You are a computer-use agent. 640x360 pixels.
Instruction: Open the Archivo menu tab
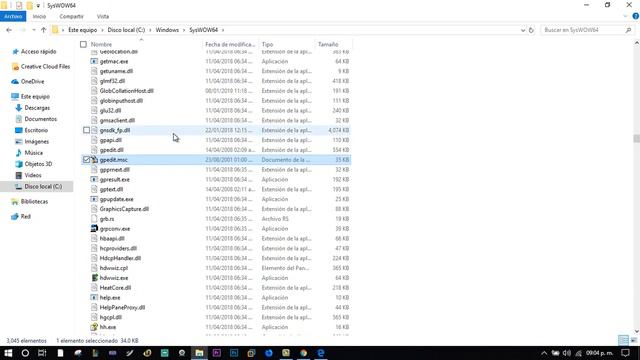coord(13,16)
